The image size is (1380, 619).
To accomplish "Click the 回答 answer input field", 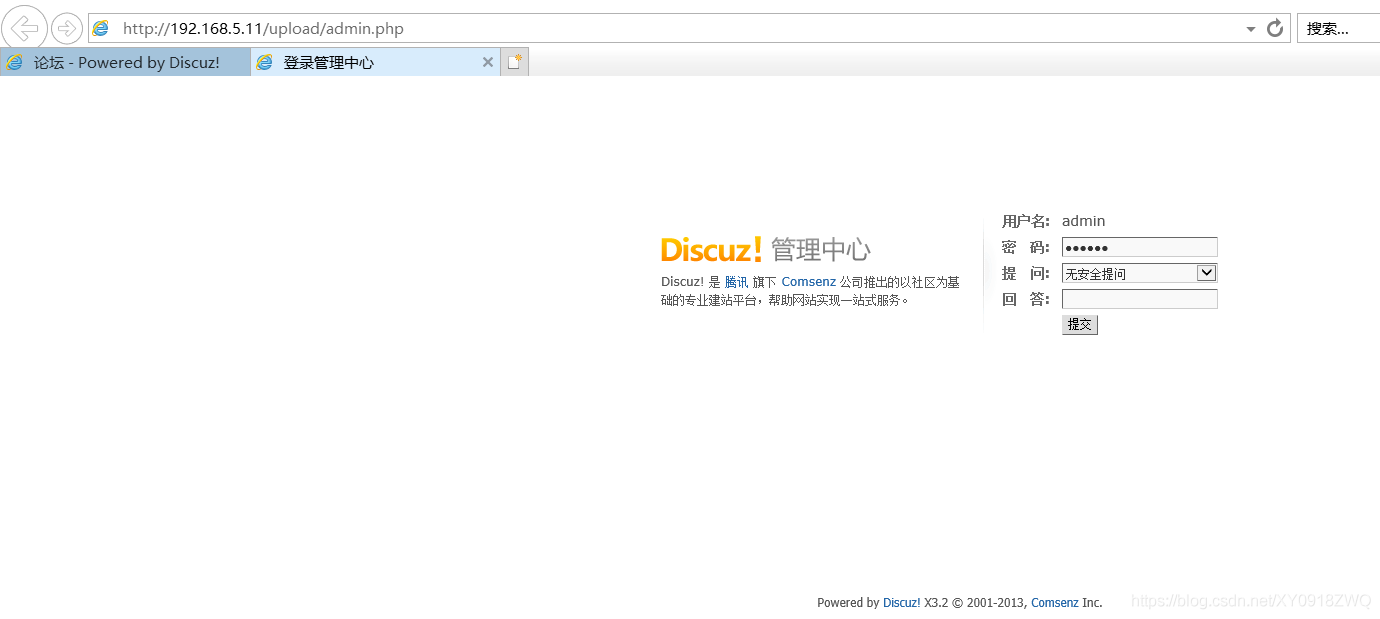I will 1139,299.
